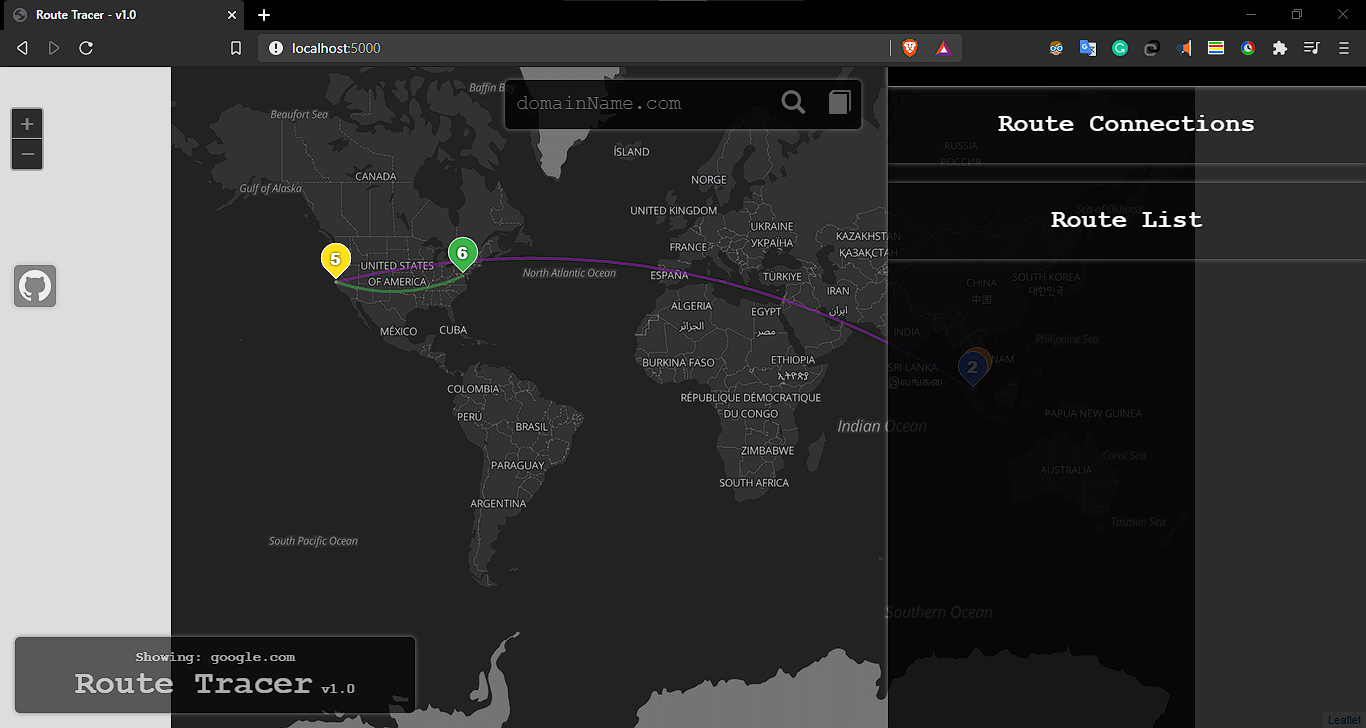The width and height of the screenshot is (1366, 728).
Task: Click the North Atlantic Ocean label
Action: click(x=569, y=273)
